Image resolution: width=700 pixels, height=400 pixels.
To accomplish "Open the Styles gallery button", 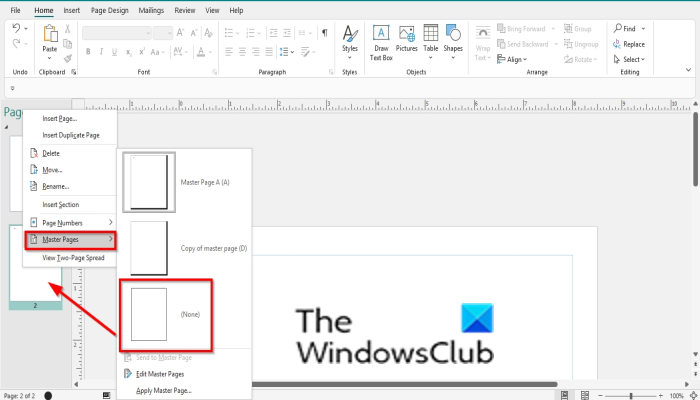I will click(350, 42).
